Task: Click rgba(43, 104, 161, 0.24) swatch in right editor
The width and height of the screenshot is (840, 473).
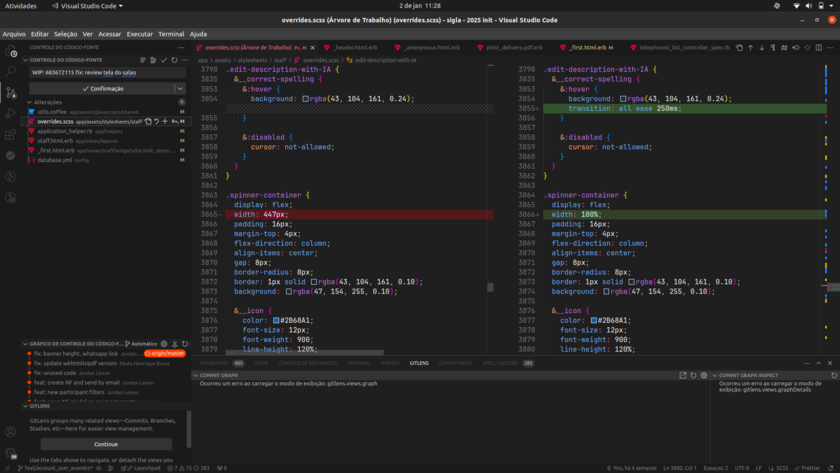Action: [623, 99]
